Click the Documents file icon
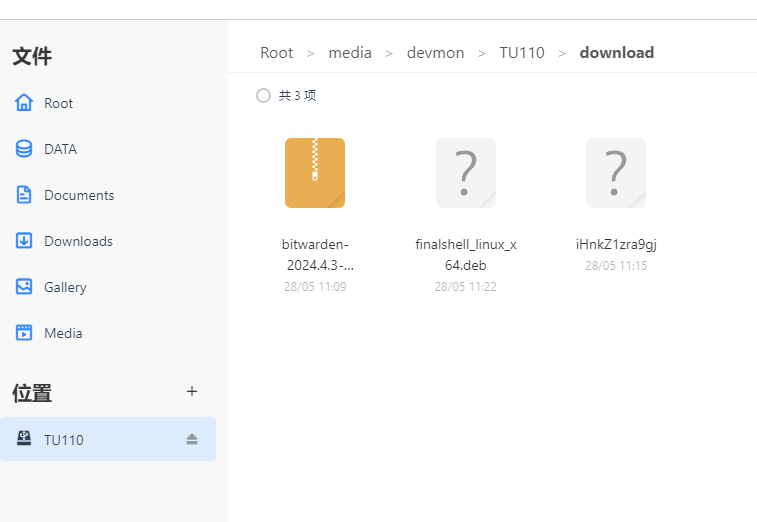Image resolution: width=757 pixels, height=522 pixels. tap(24, 195)
